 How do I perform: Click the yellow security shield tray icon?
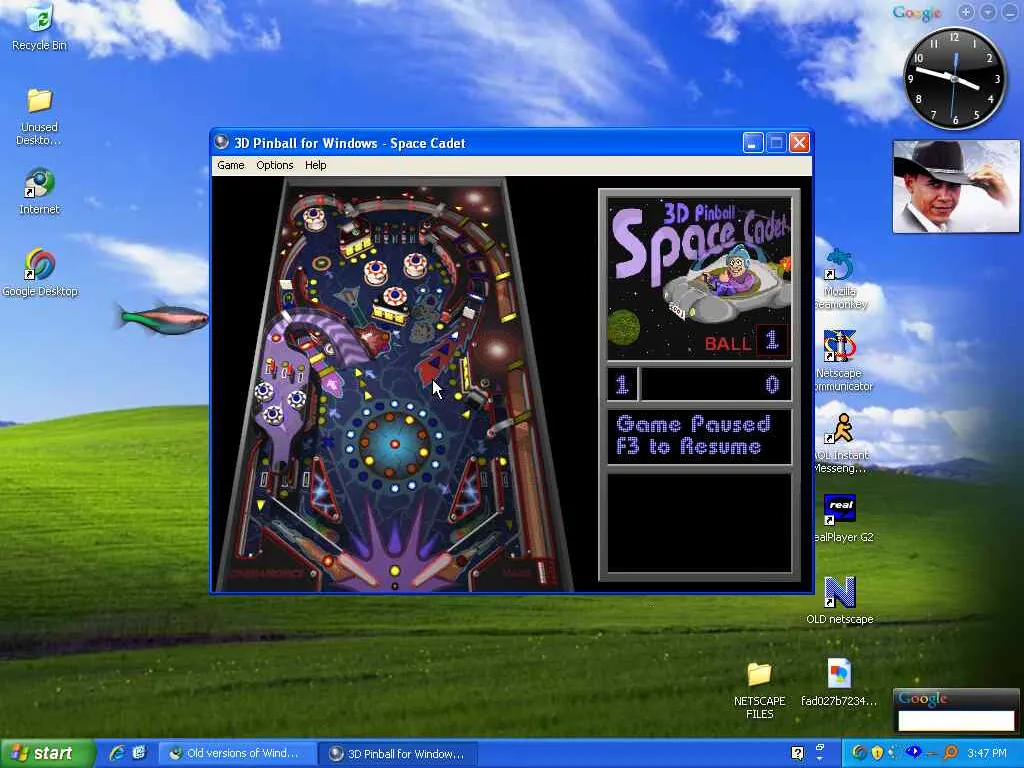coord(877,753)
